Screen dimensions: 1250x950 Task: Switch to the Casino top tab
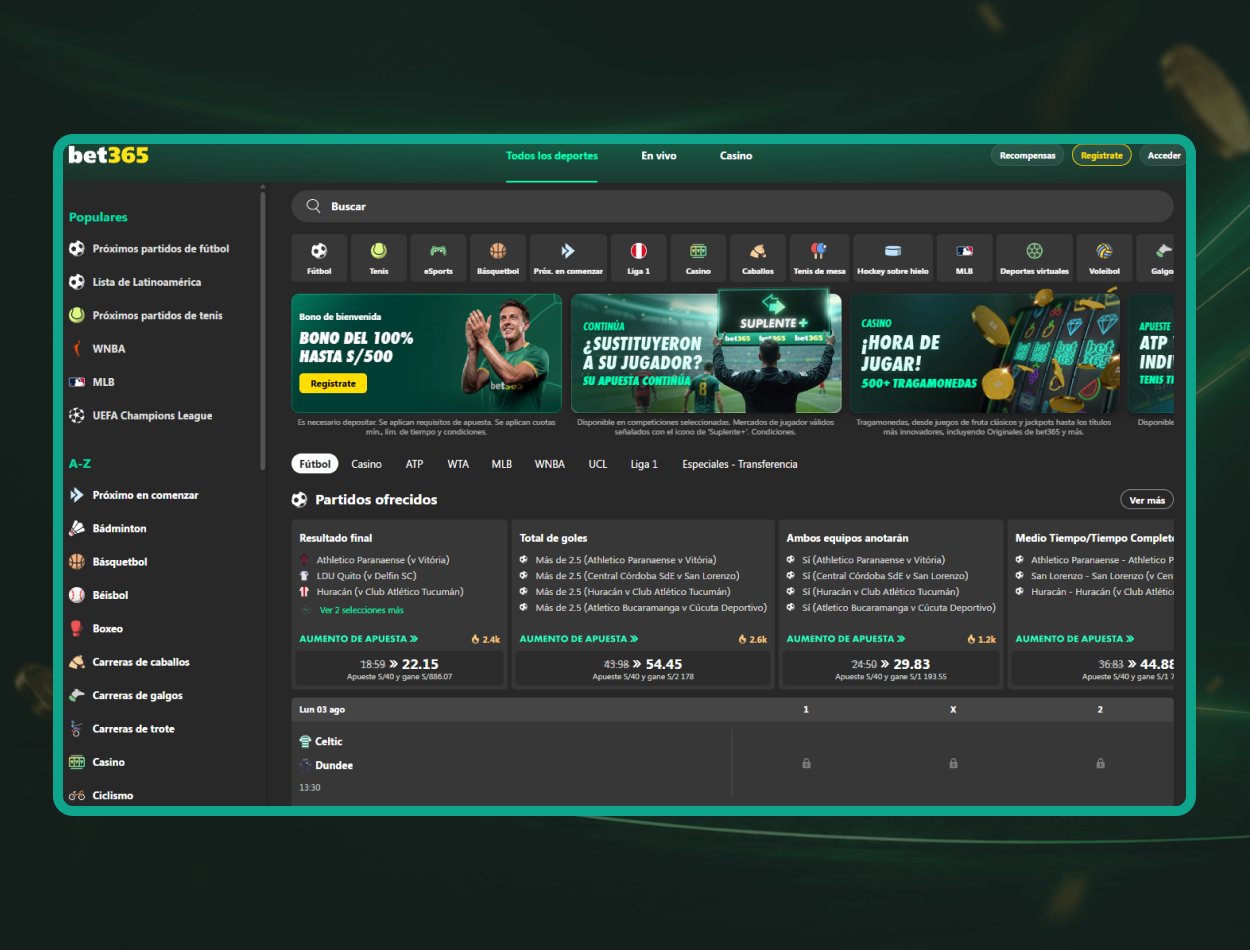pos(736,156)
